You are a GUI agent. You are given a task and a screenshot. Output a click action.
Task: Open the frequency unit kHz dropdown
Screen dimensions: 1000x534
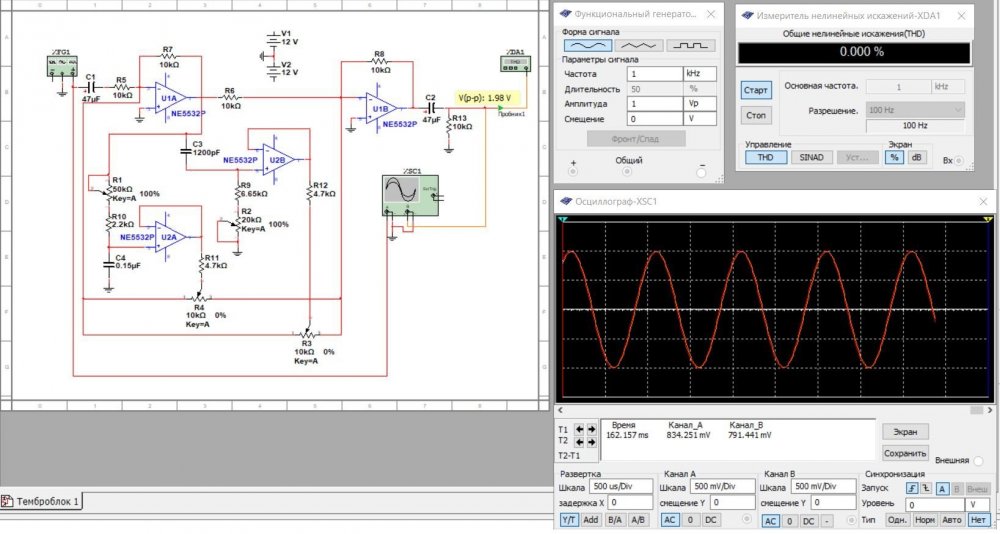coord(700,74)
